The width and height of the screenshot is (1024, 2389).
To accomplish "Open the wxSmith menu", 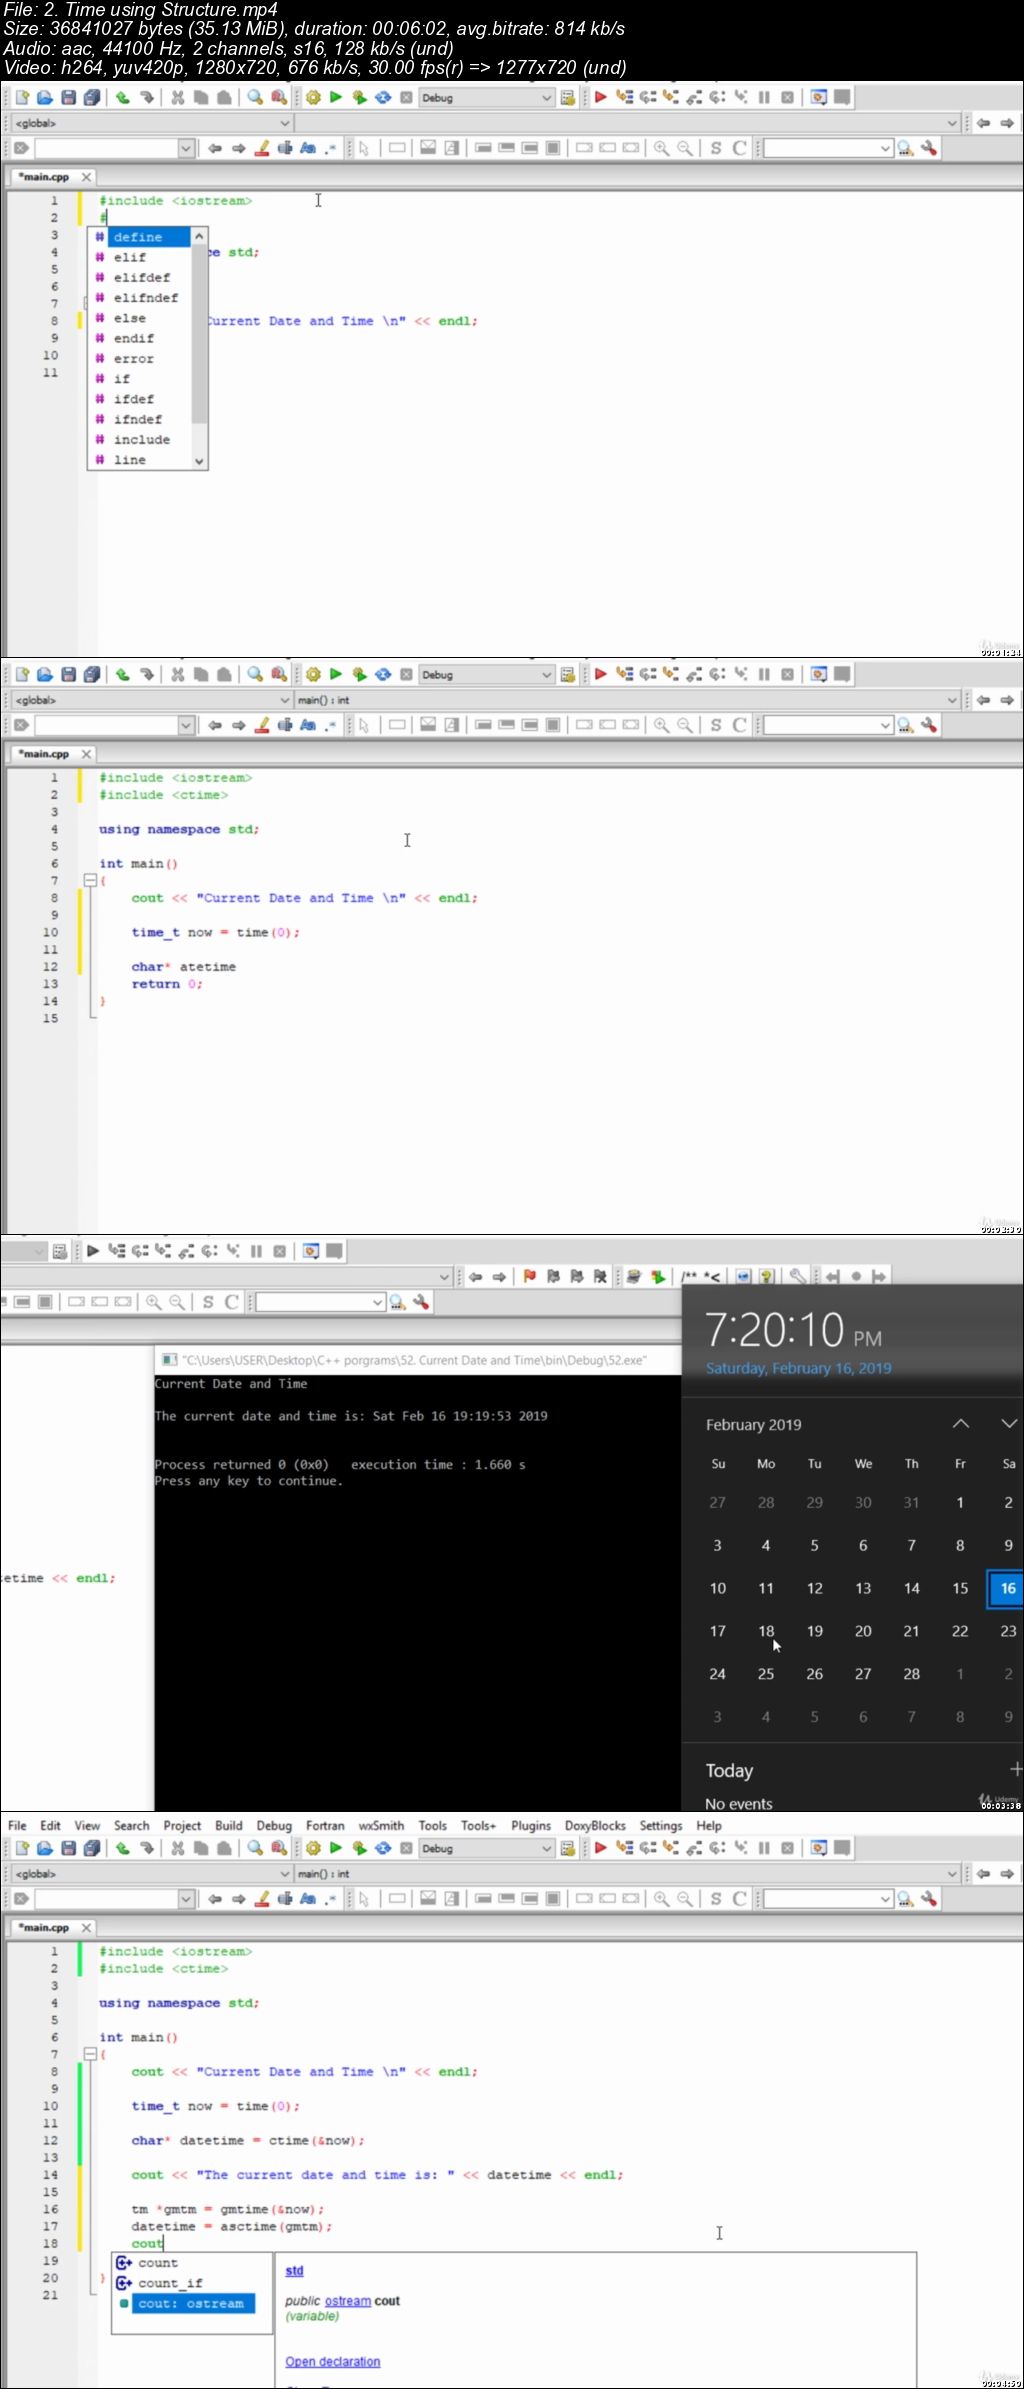I will pos(381,1825).
